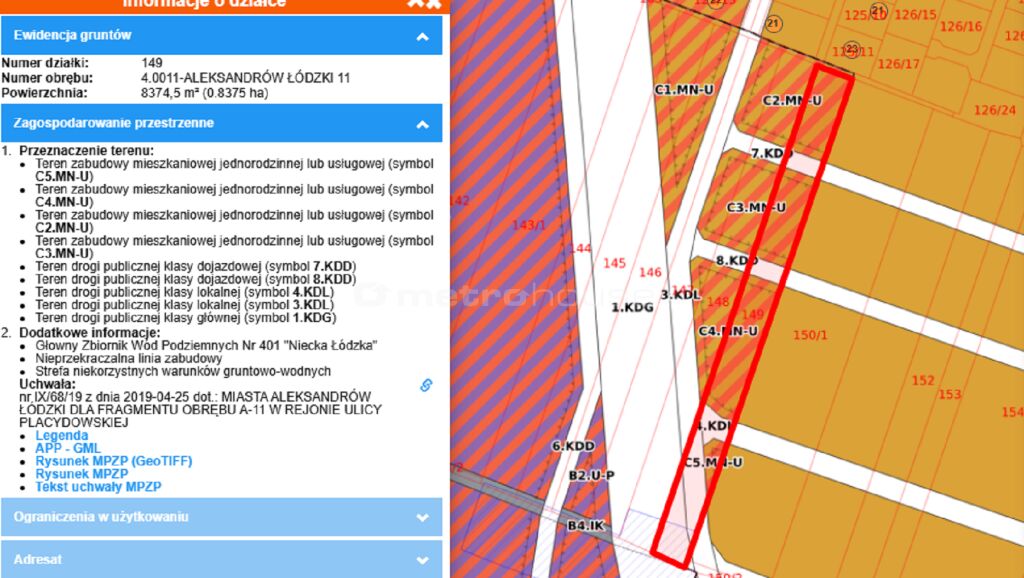The image size is (1024, 578).
Task: Click the chain link icon beside Uchwała
Action: [x=425, y=385]
